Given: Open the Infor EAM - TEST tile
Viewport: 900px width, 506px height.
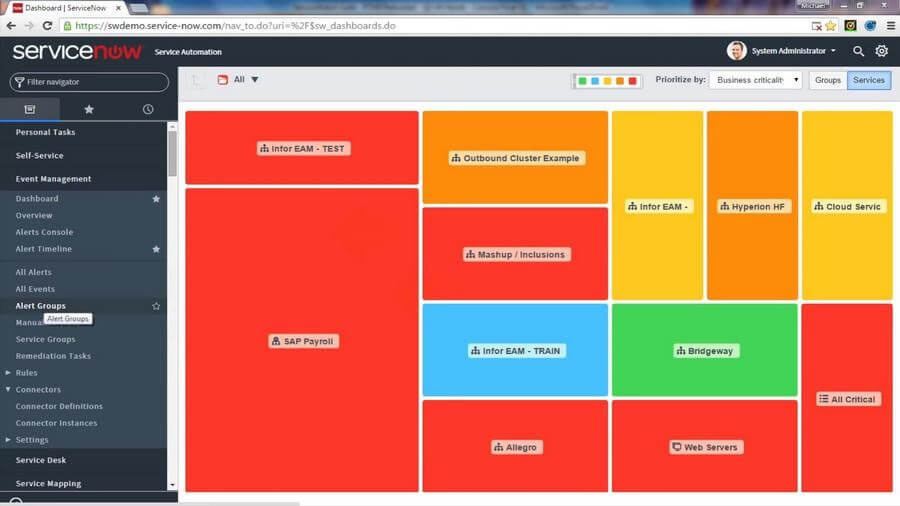Looking at the screenshot, I should click(x=302, y=148).
